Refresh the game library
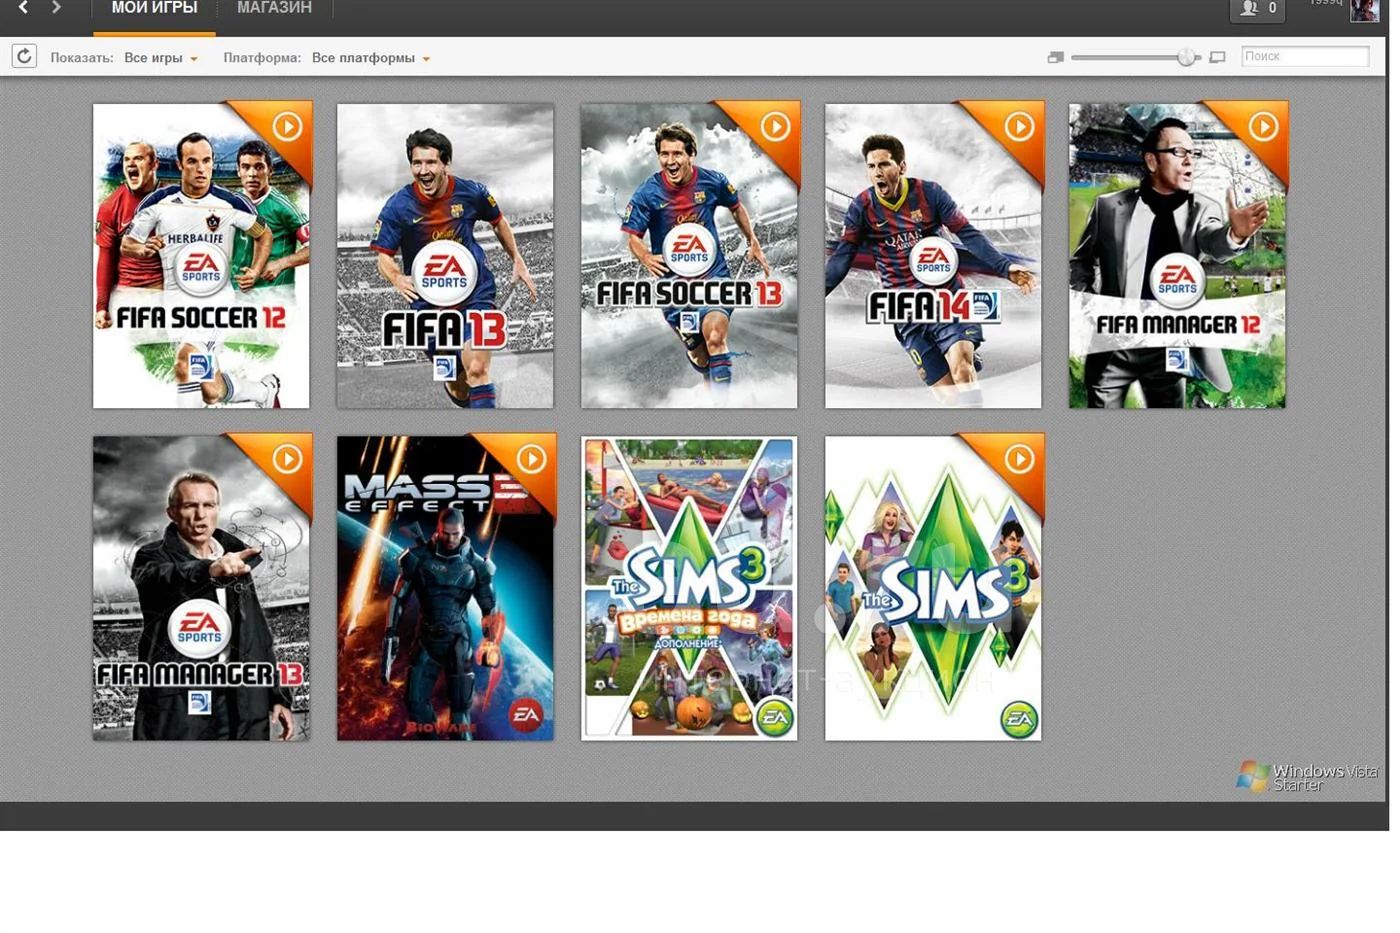Image resolution: width=1400 pixels, height=933 pixels. click(25, 56)
